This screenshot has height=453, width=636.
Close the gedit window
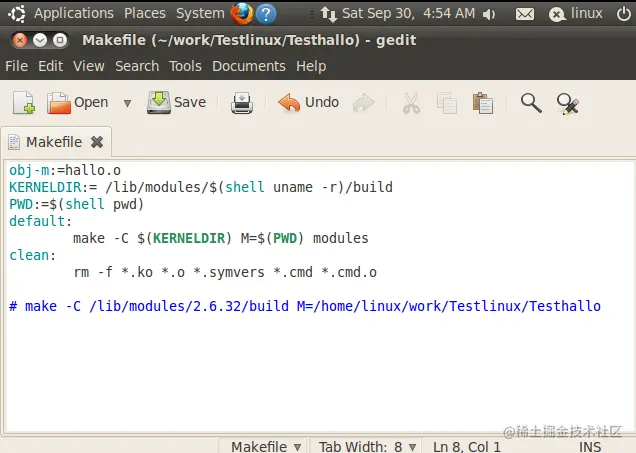[19, 40]
